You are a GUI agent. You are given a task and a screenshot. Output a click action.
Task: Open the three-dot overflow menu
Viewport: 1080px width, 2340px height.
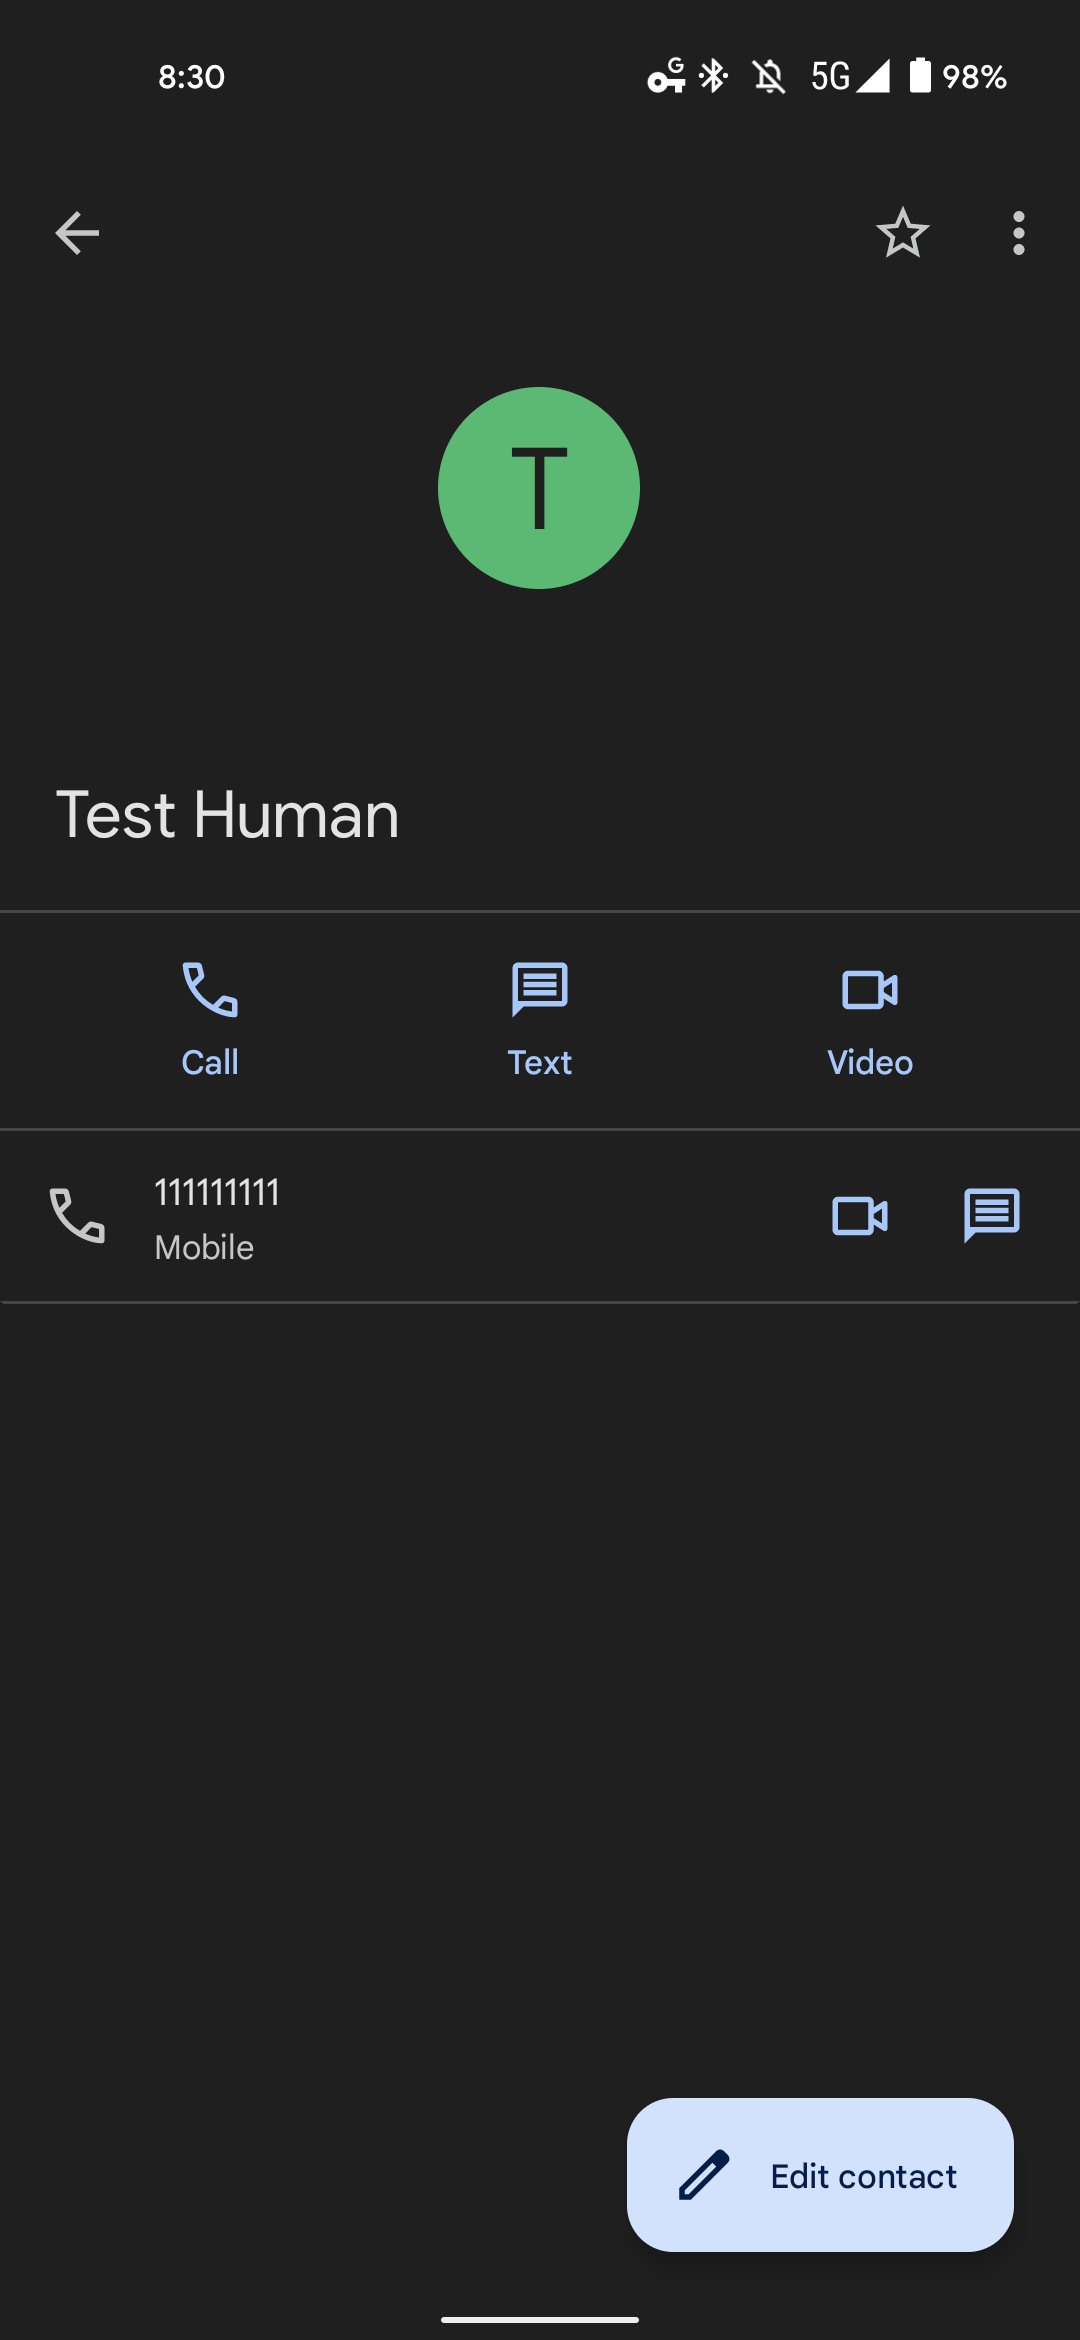coord(1018,233)
